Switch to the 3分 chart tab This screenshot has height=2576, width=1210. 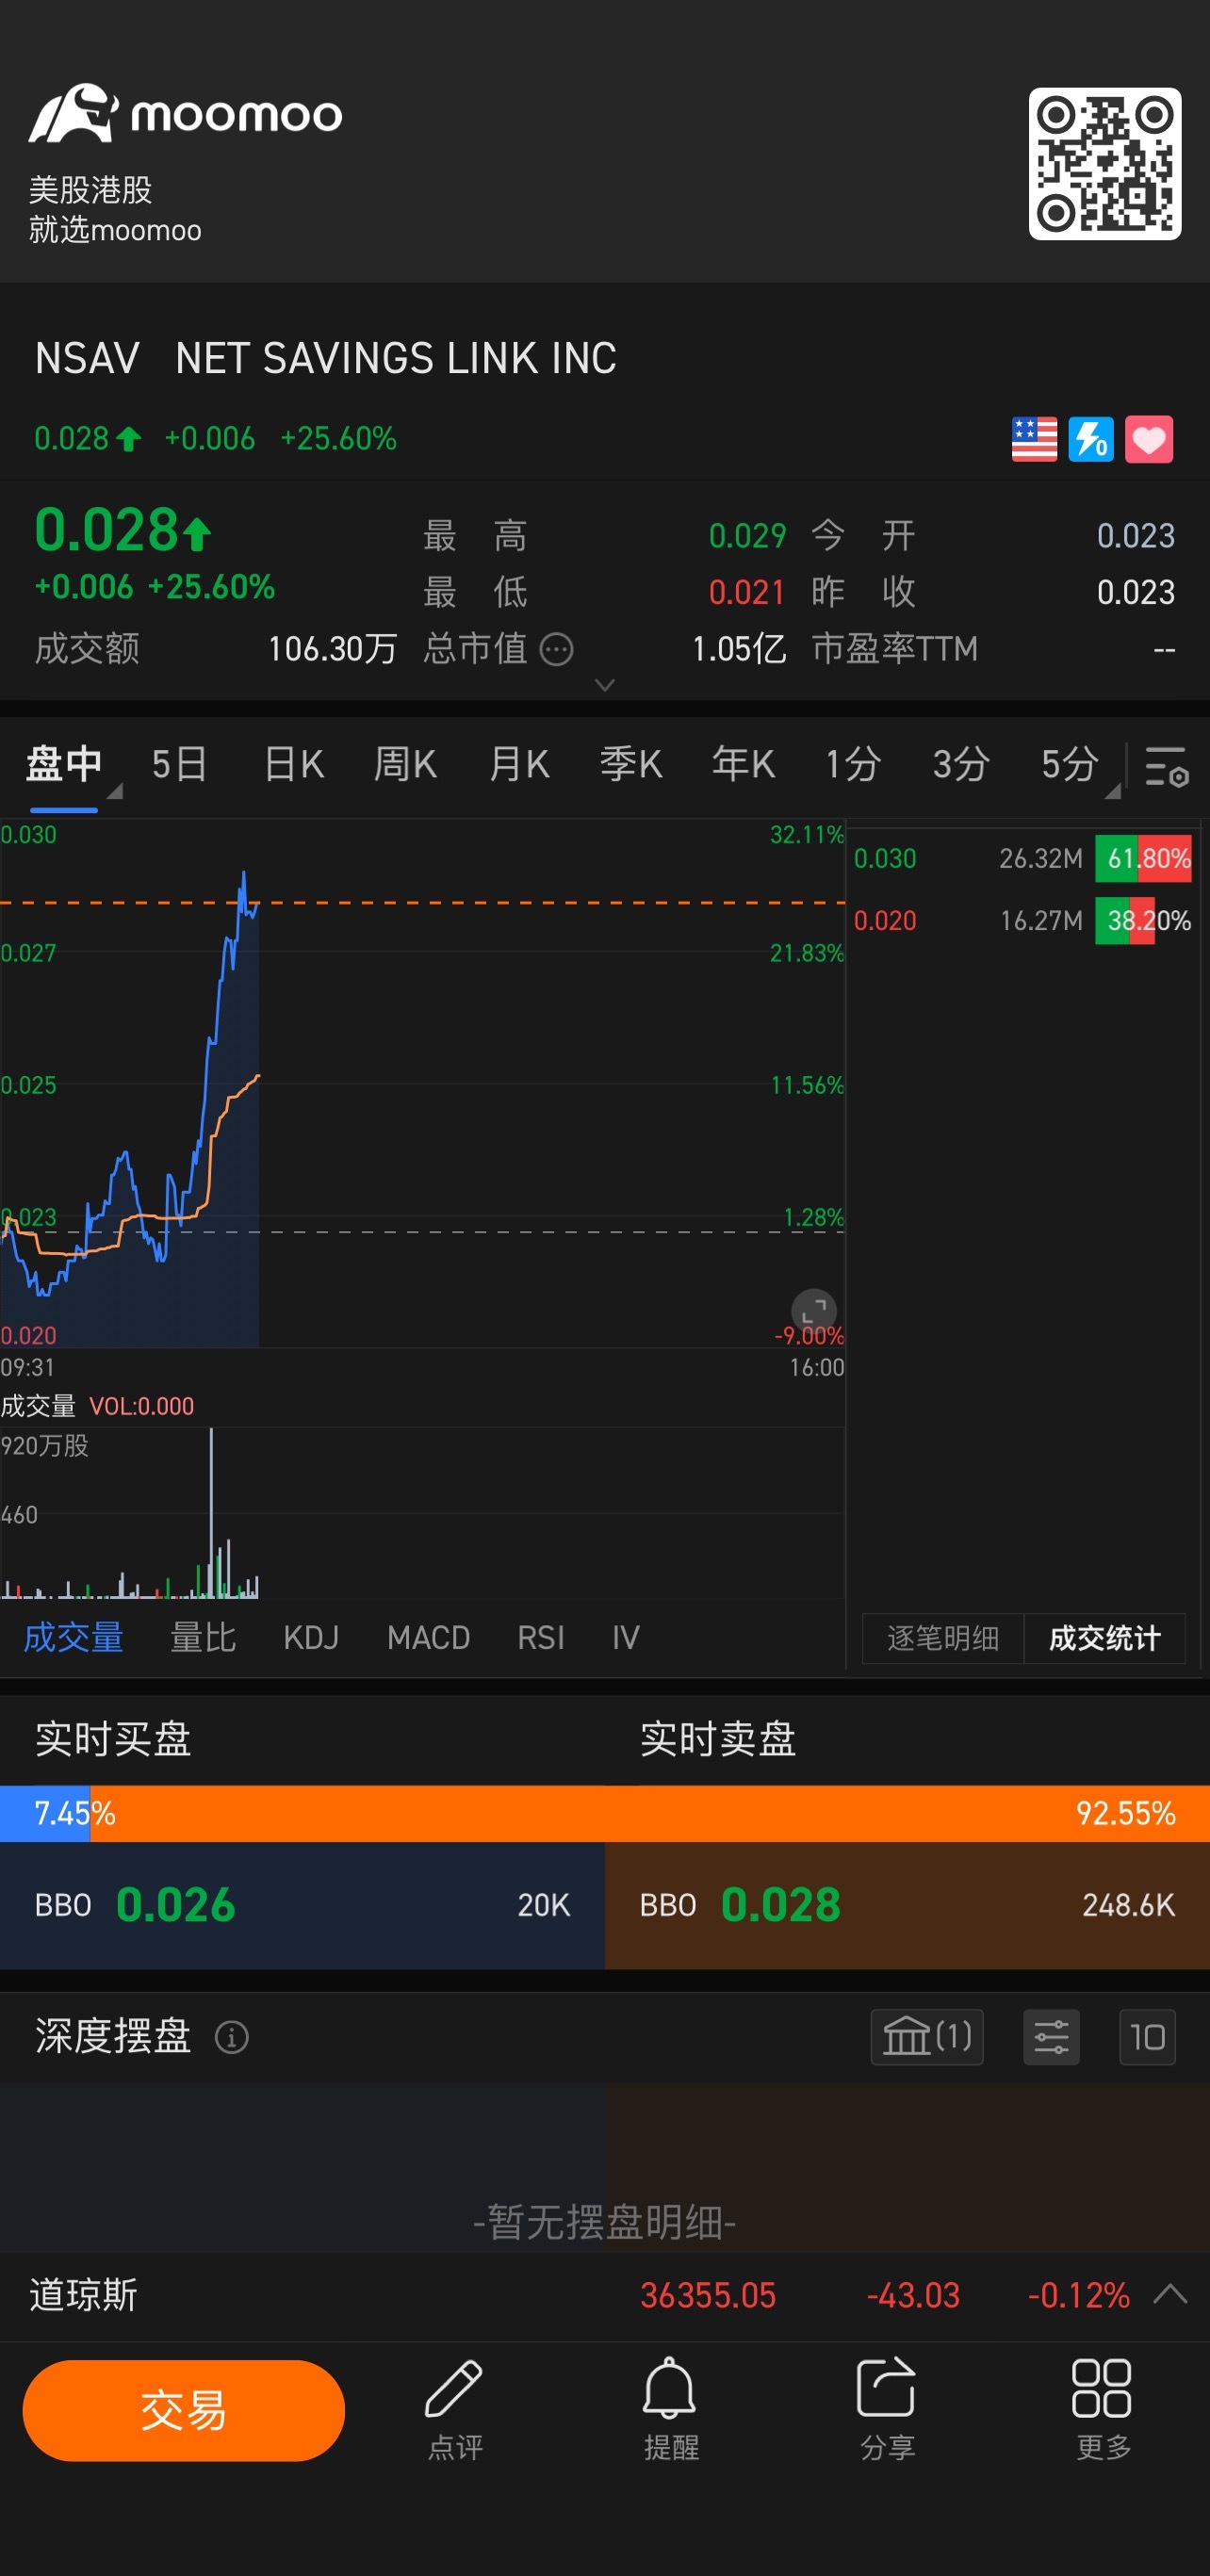pyautogui.click(x=962, y=764)
